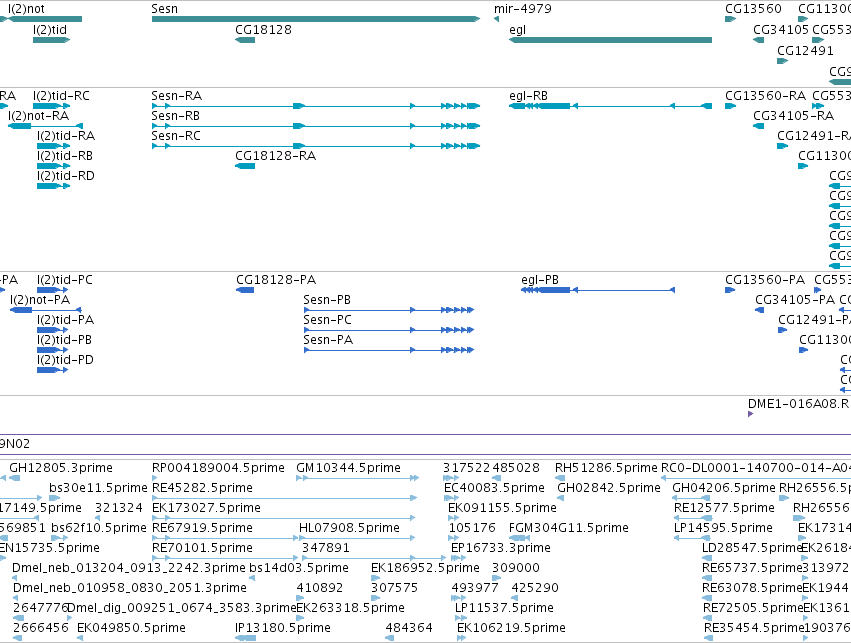Click the GH02842.5prime EST label
Image resolution: width=851 pixels, height=643 pixels.
tap(609, 488)
